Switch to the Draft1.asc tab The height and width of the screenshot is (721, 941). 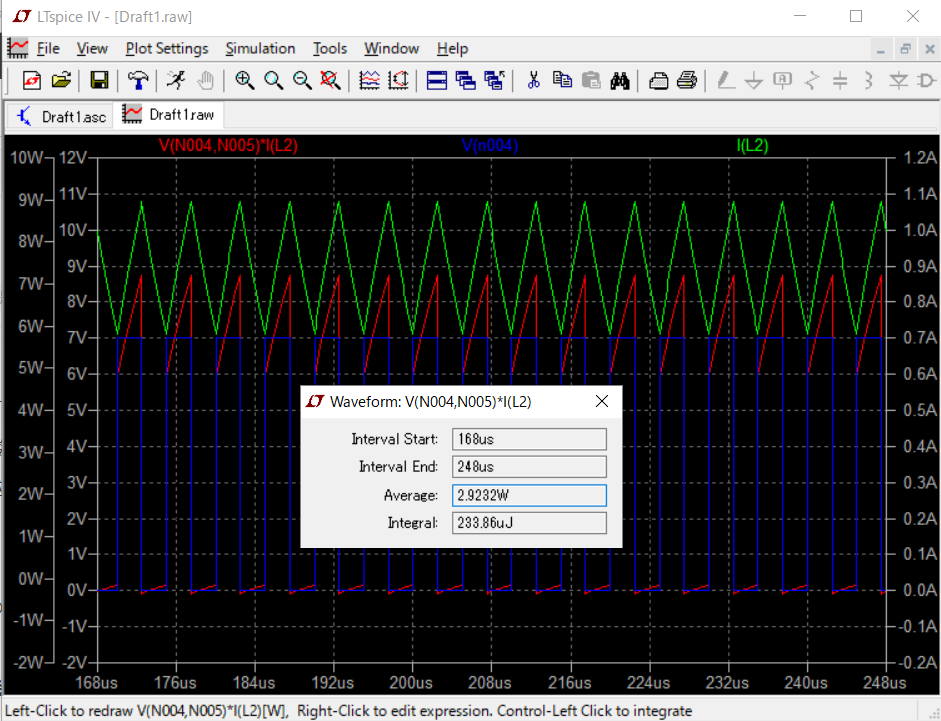[61, 116]
